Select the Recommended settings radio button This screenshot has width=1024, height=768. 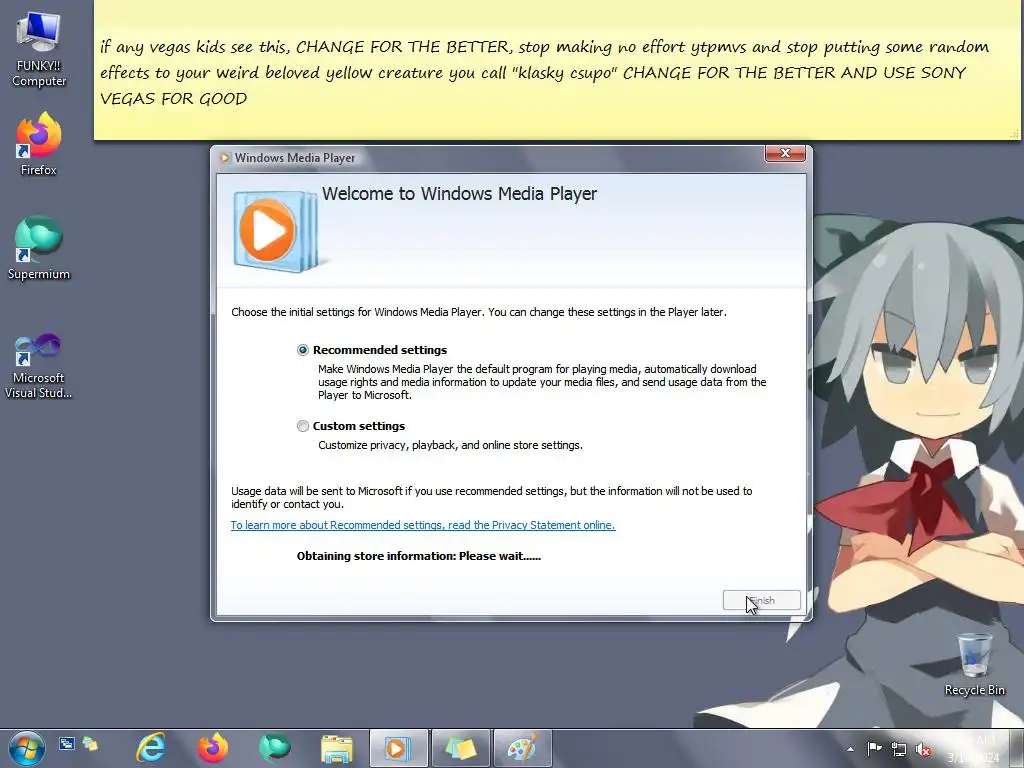pos(302,350)
